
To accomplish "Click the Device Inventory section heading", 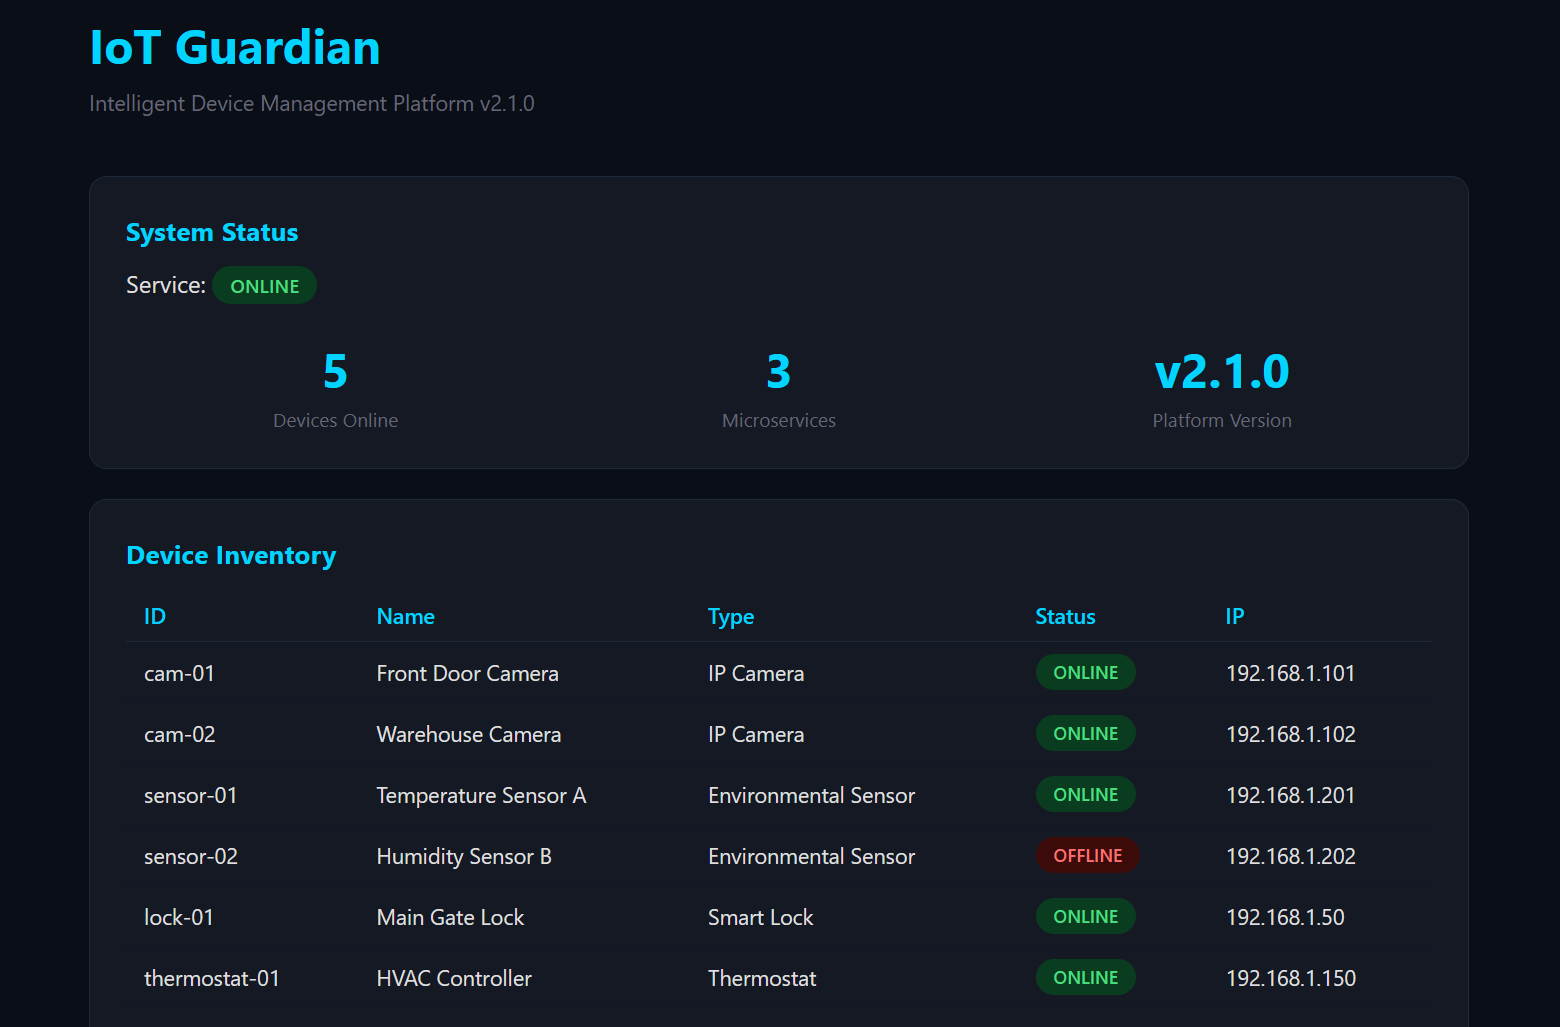I will pos(231,556).
